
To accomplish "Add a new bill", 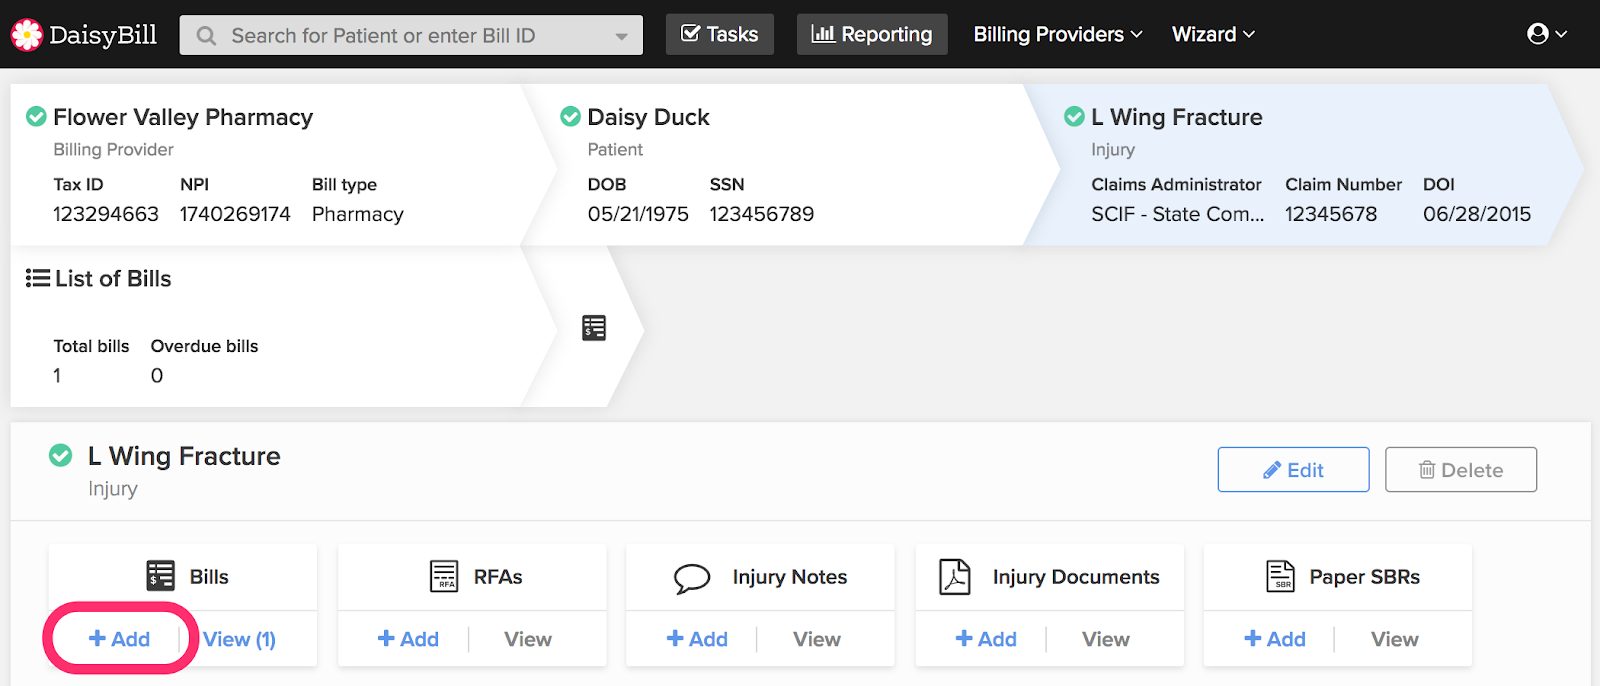I will 120,639.
